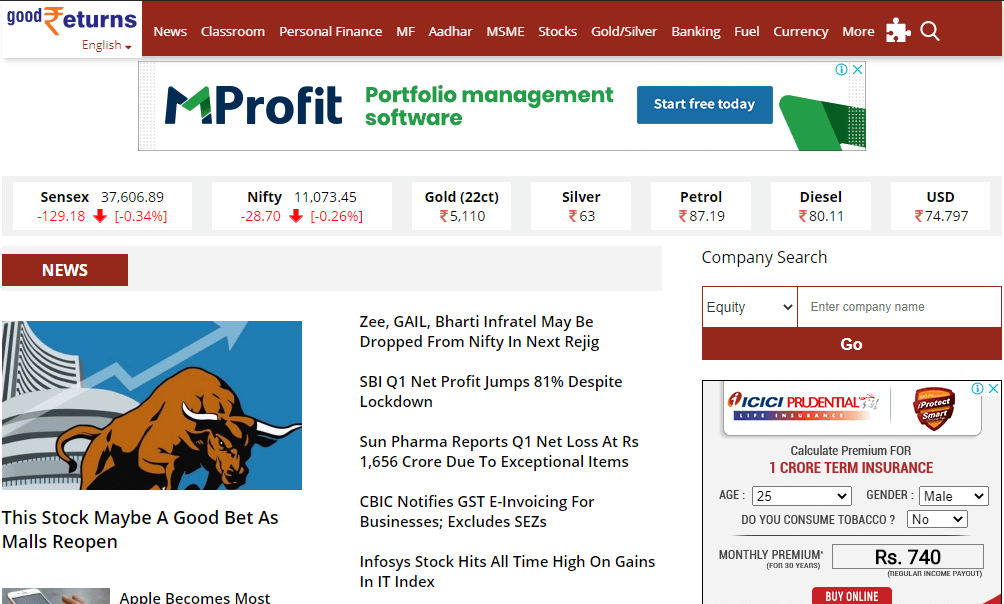Open CBIC GST E-Invoicing article
Viewport: 1004px width, 604px height.
tap(476, 511)
